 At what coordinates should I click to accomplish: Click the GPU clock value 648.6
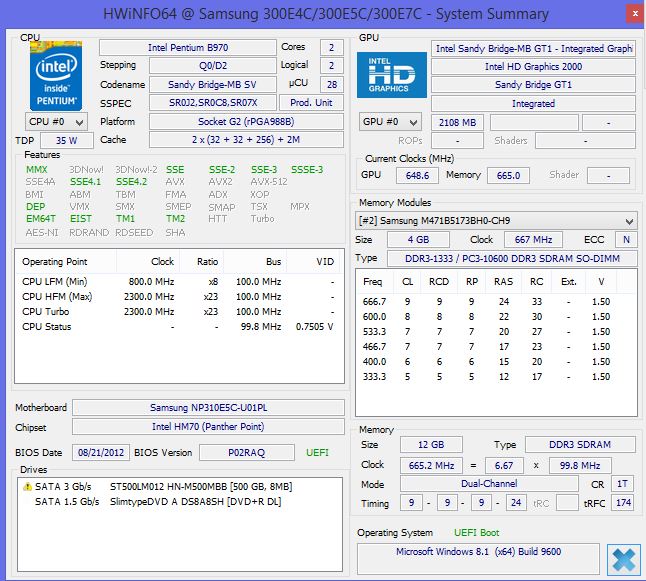(417, 176)
